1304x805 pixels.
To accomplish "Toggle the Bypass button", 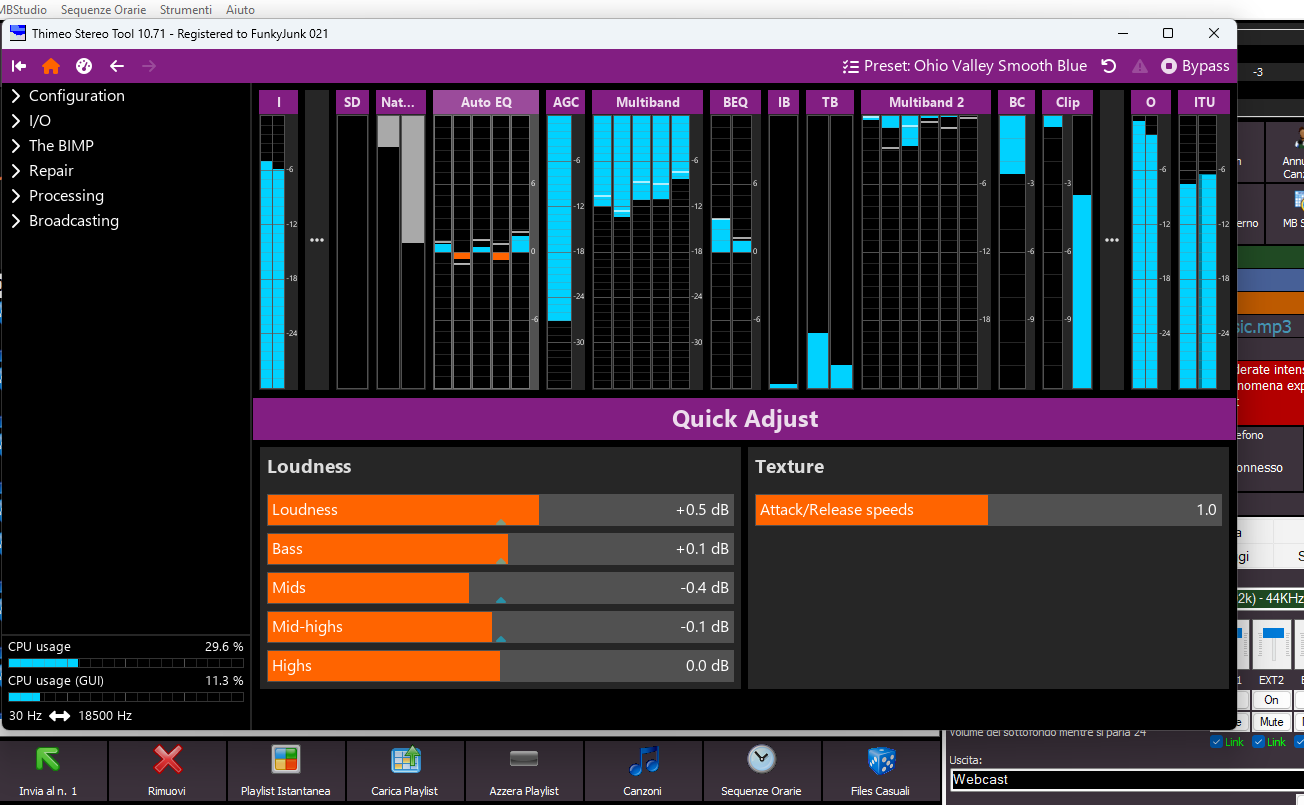I will pos(1195,66).
